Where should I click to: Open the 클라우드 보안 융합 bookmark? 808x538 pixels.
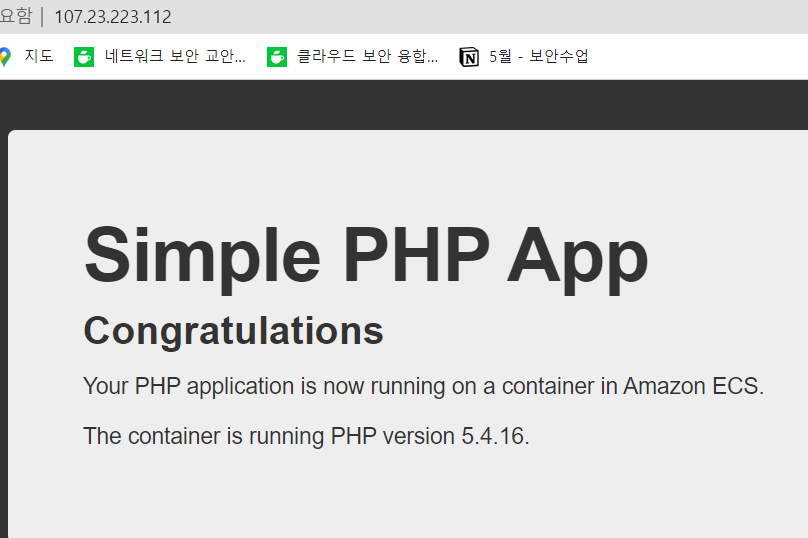coord(353,56)
